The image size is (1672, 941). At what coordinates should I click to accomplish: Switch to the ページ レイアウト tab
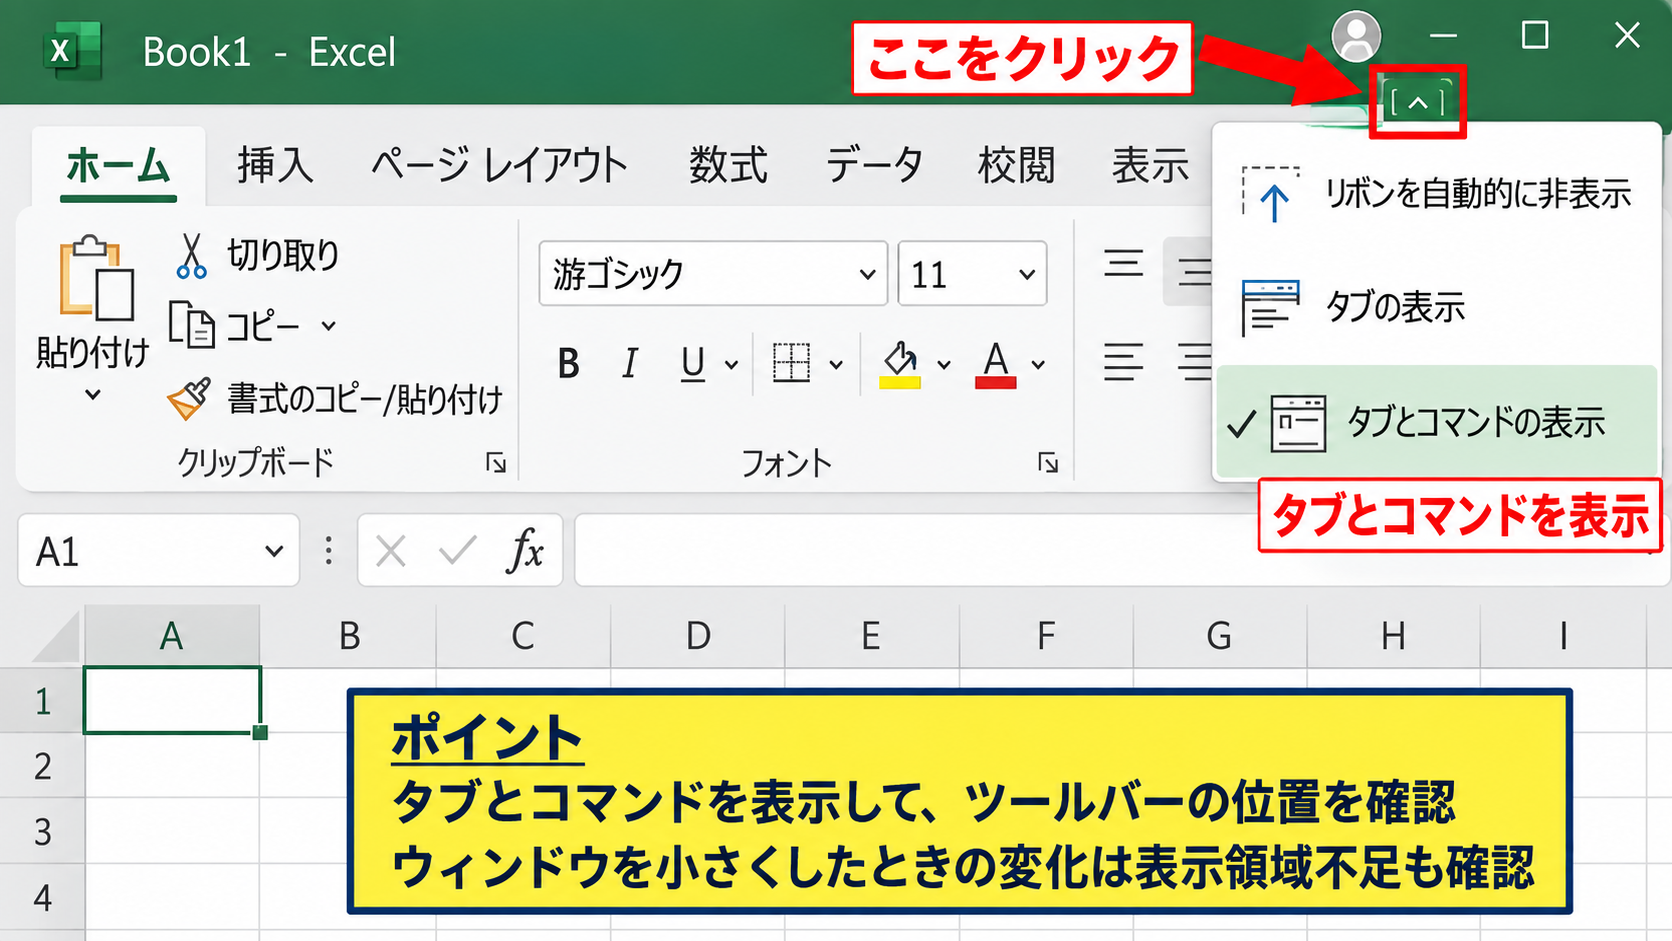(x=499, y=165)
